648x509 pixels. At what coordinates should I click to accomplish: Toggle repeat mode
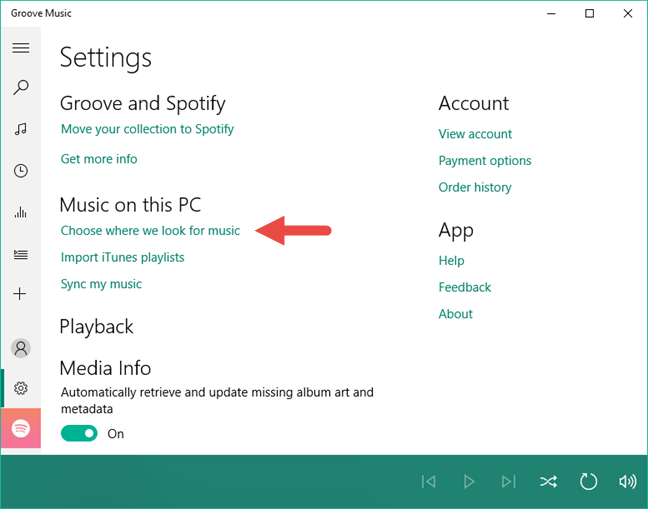coord(588,481)
